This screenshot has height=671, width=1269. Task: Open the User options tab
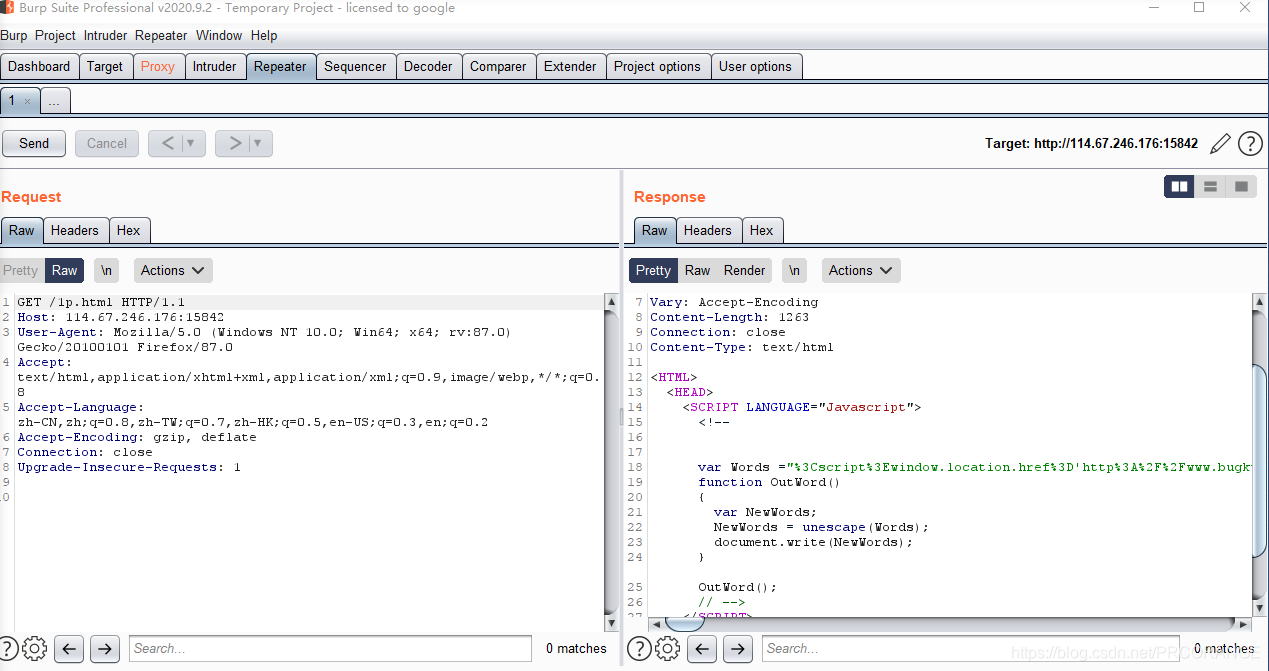click(x=755, y=66)
